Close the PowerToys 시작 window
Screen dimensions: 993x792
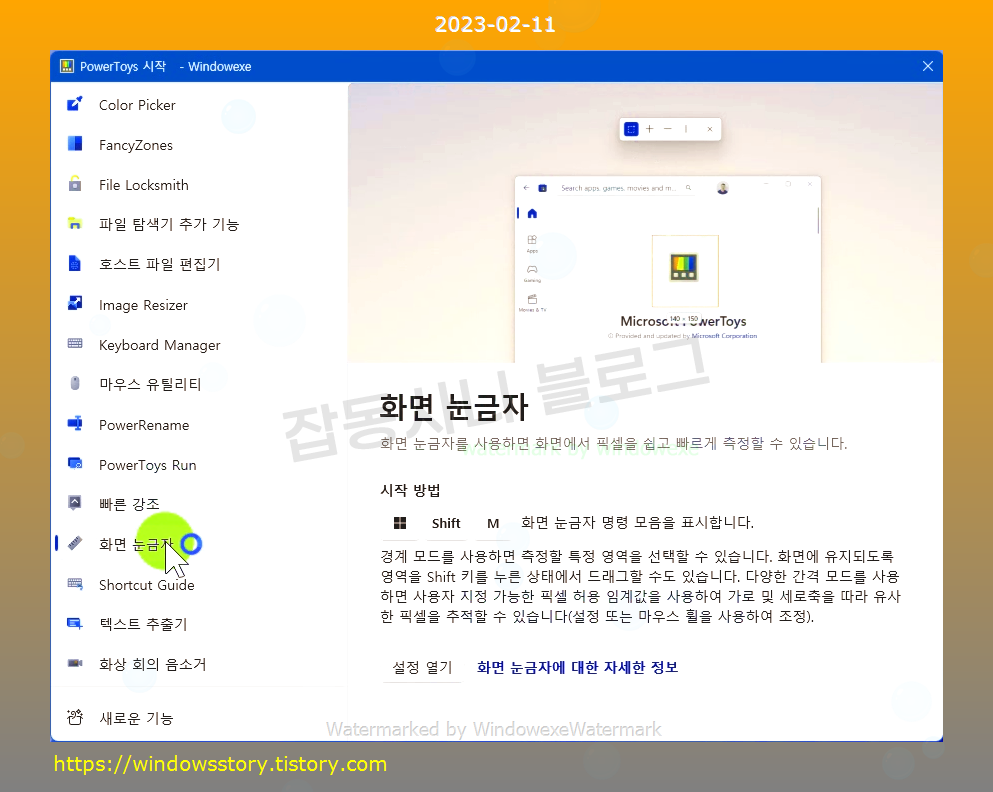928,66
